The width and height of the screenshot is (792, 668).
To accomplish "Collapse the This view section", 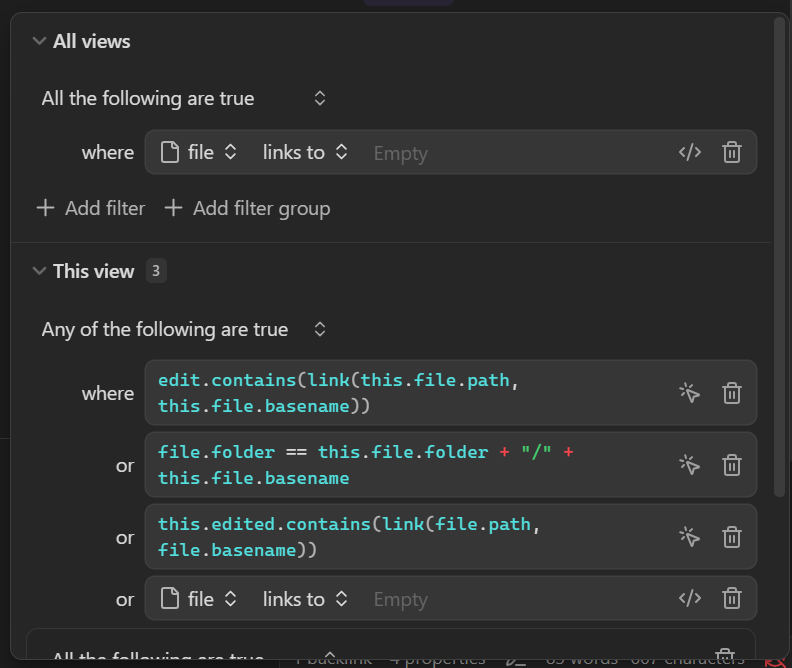I will (x=40, y=271).
